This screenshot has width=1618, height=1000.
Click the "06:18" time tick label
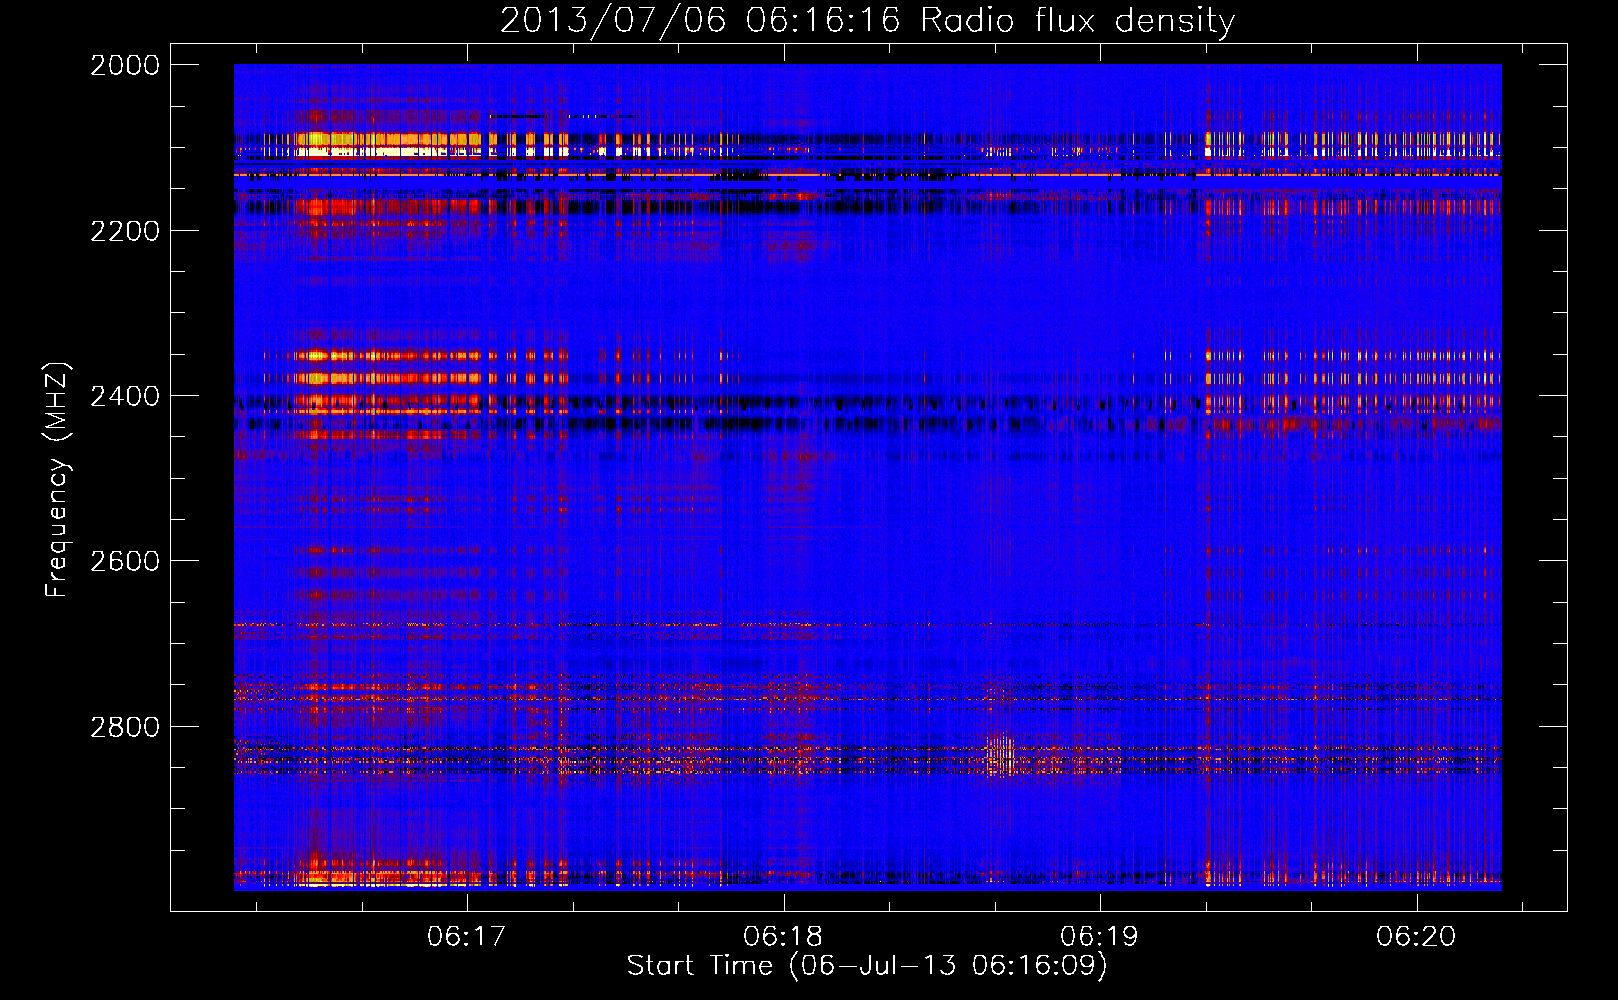783,937
